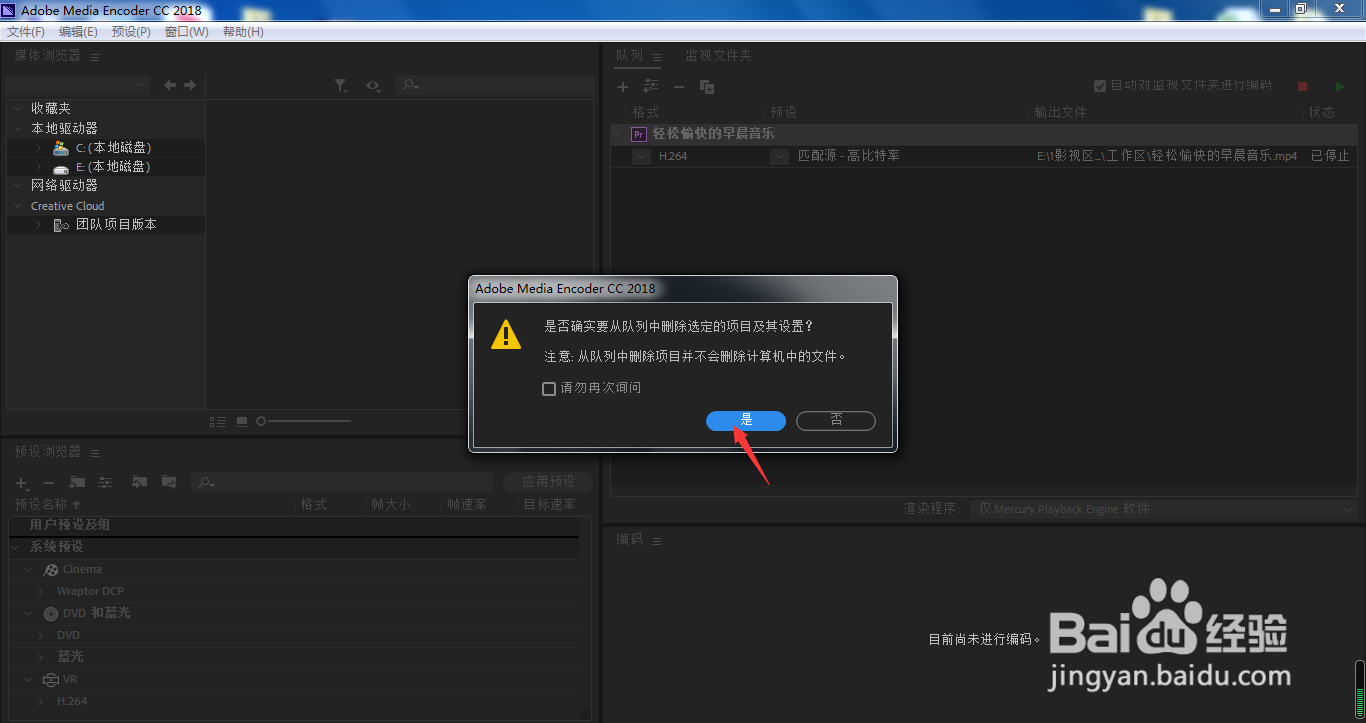Switch to the 队列 tab
Image resolution: width=1366 pixels, height=723 pixels.
[x=630, y=56]
